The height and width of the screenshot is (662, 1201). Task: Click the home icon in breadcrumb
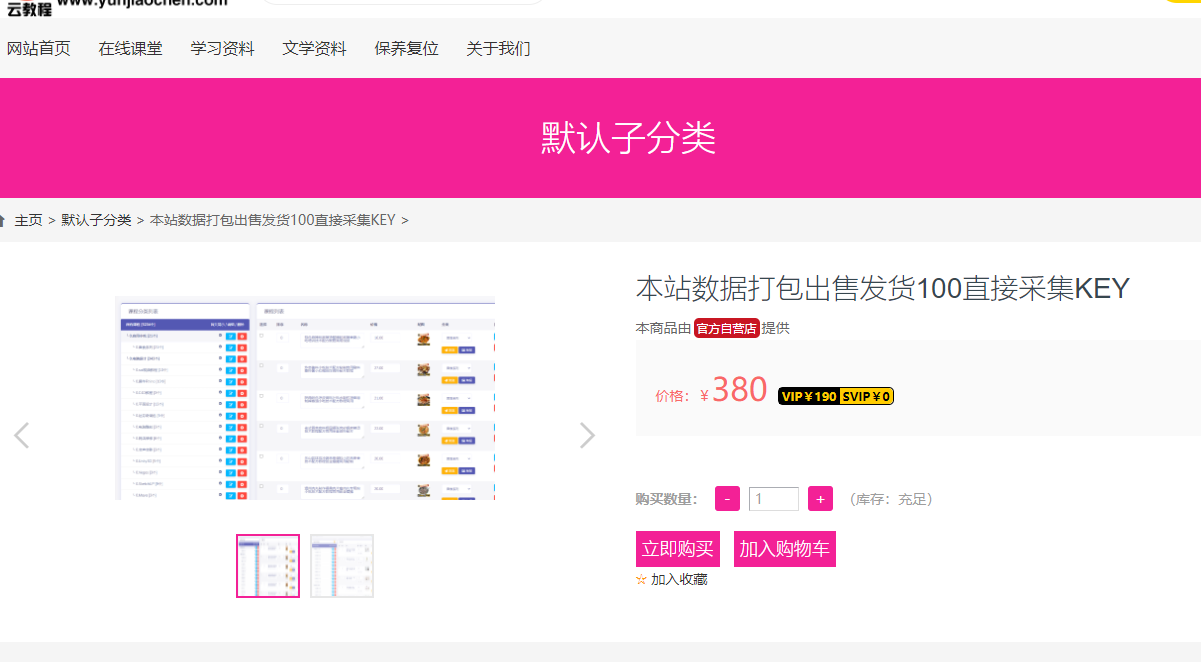(3, 220)
